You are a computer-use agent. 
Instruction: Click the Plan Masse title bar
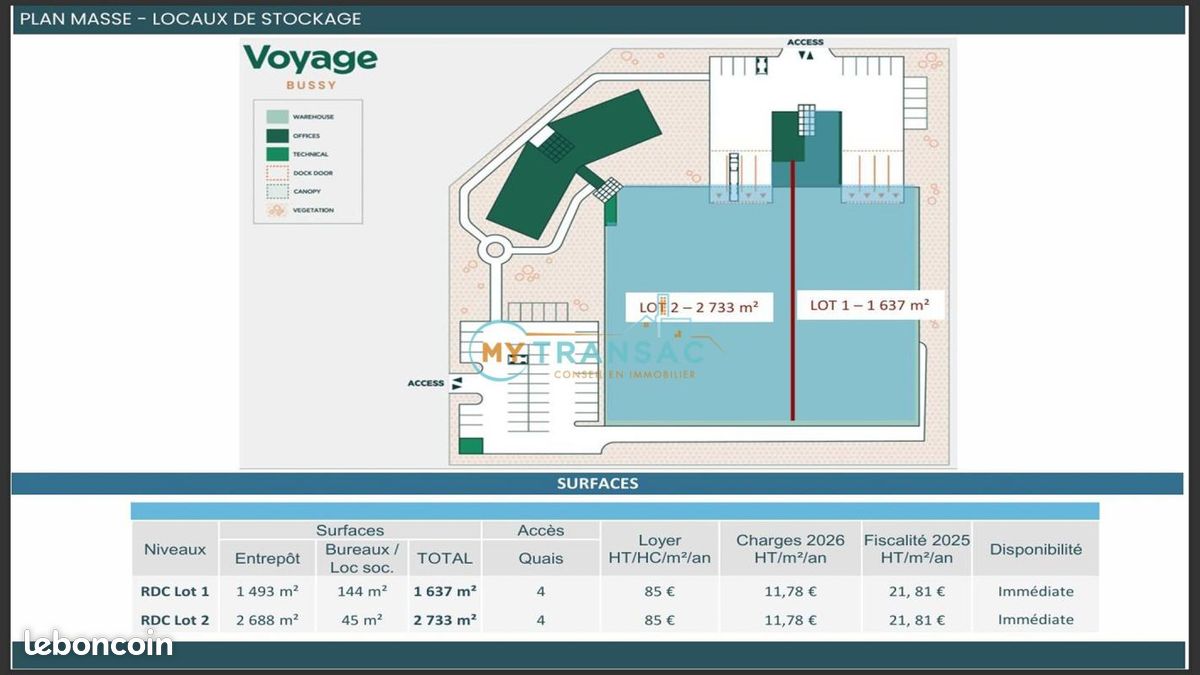coord(597,19)
